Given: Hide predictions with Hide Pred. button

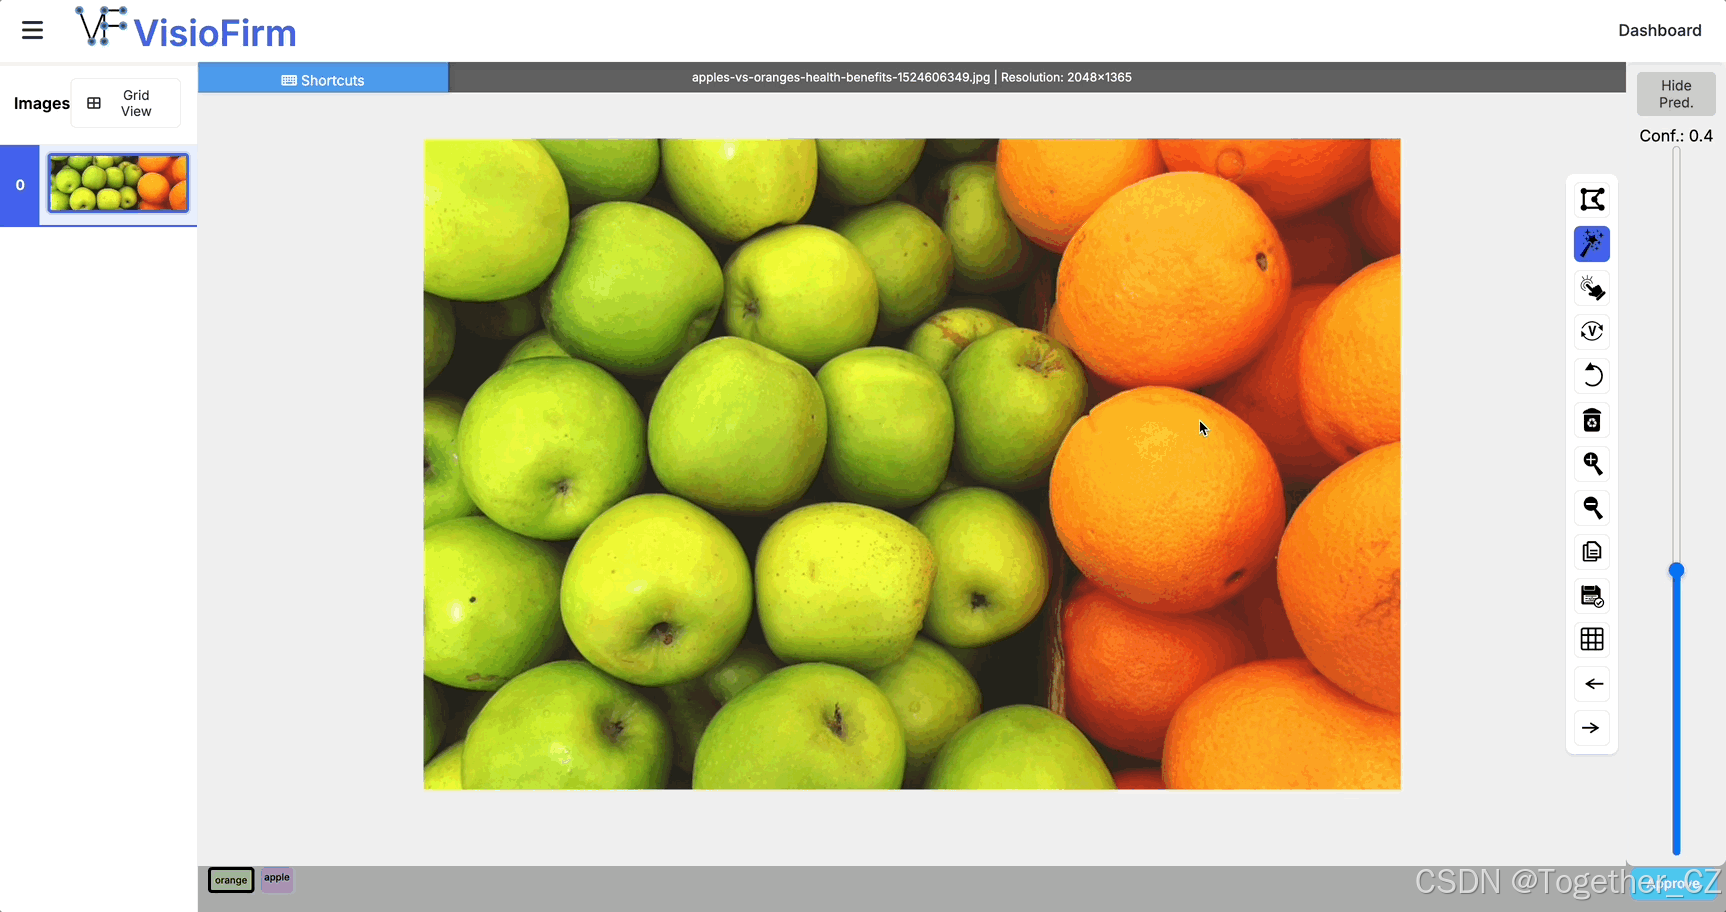Looking at the screenshot, I should pyautogui.click(x=1676, y=94).
